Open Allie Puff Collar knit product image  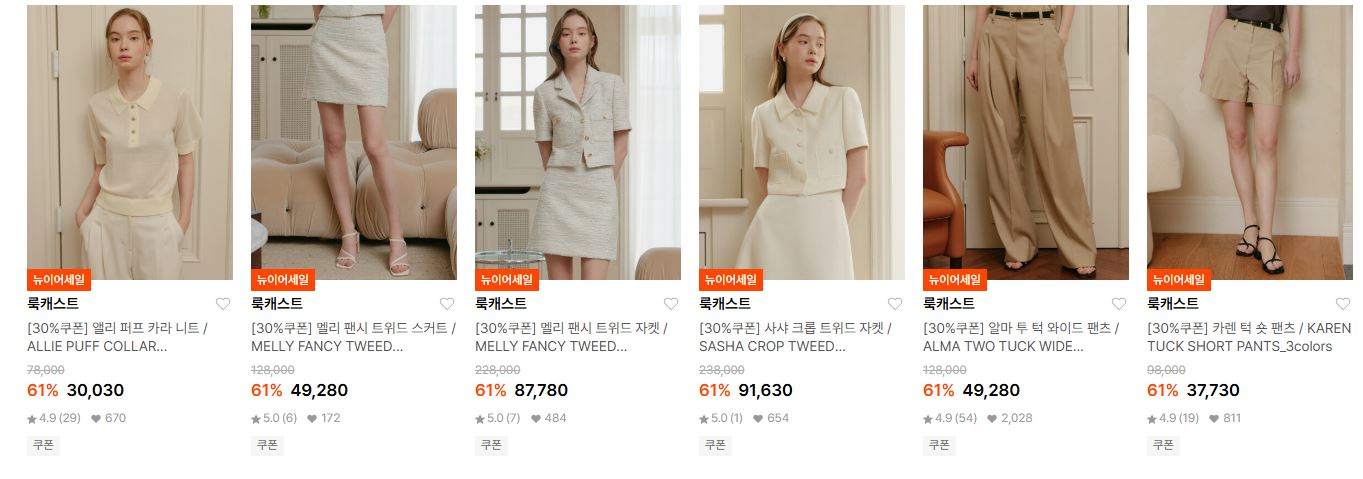(x=130, y=142)
